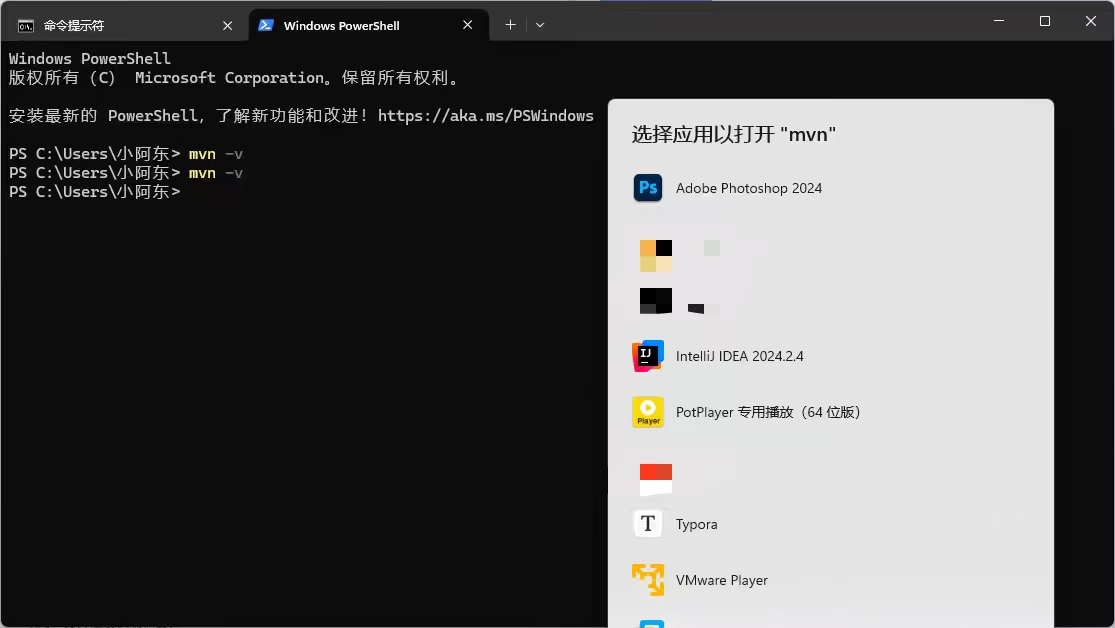Select VMware Player in the app picker
This screenshot has height=628, width=1115.
coord(721,580)
